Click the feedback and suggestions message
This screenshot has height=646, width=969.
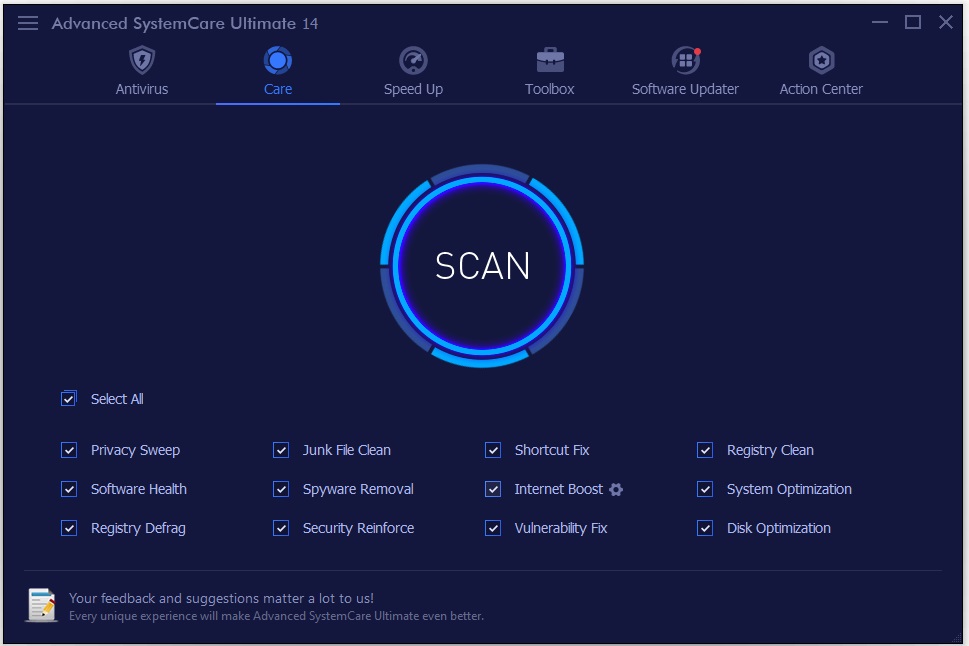tap(221, 598)
